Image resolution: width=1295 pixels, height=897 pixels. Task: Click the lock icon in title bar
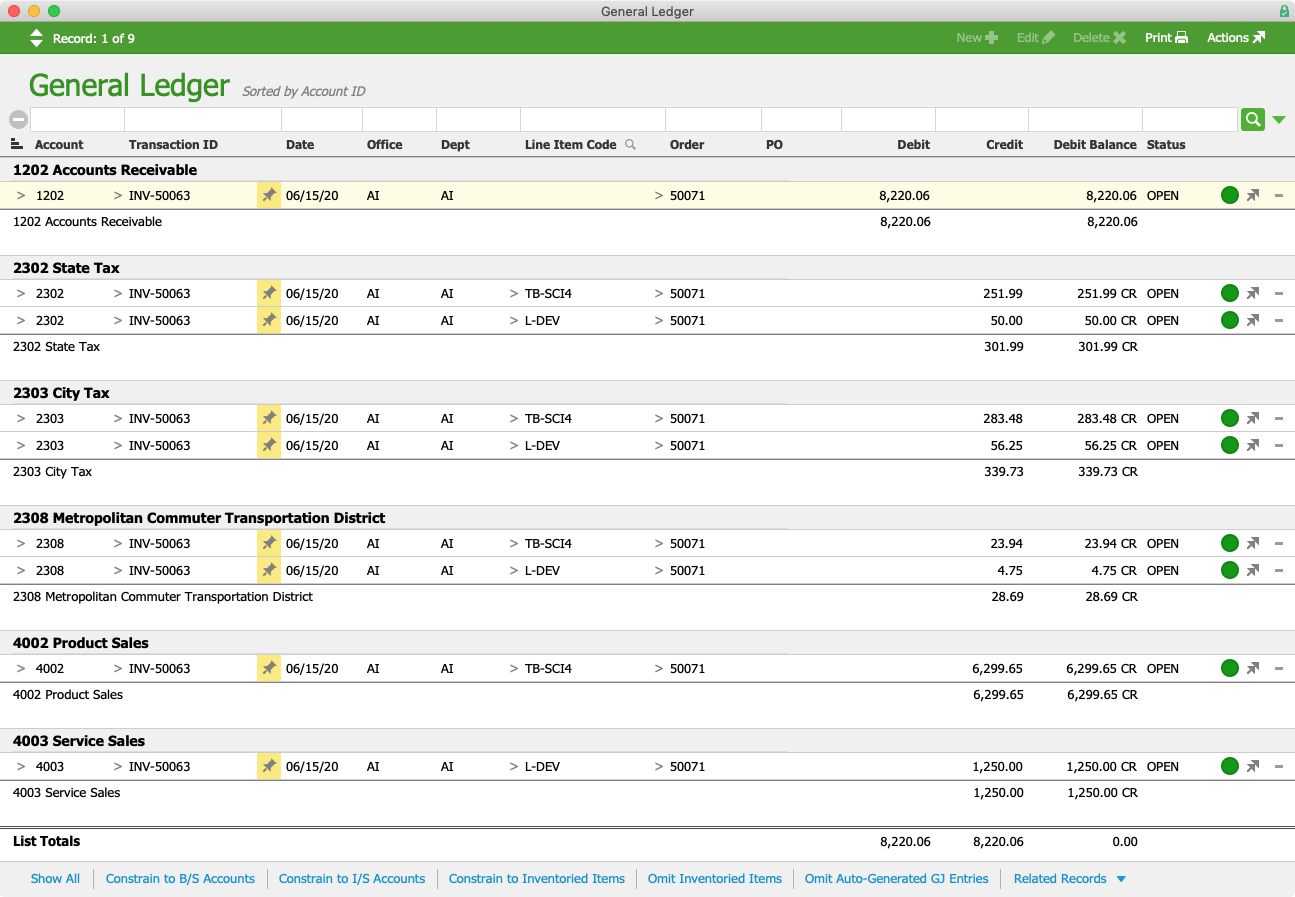1284,11
